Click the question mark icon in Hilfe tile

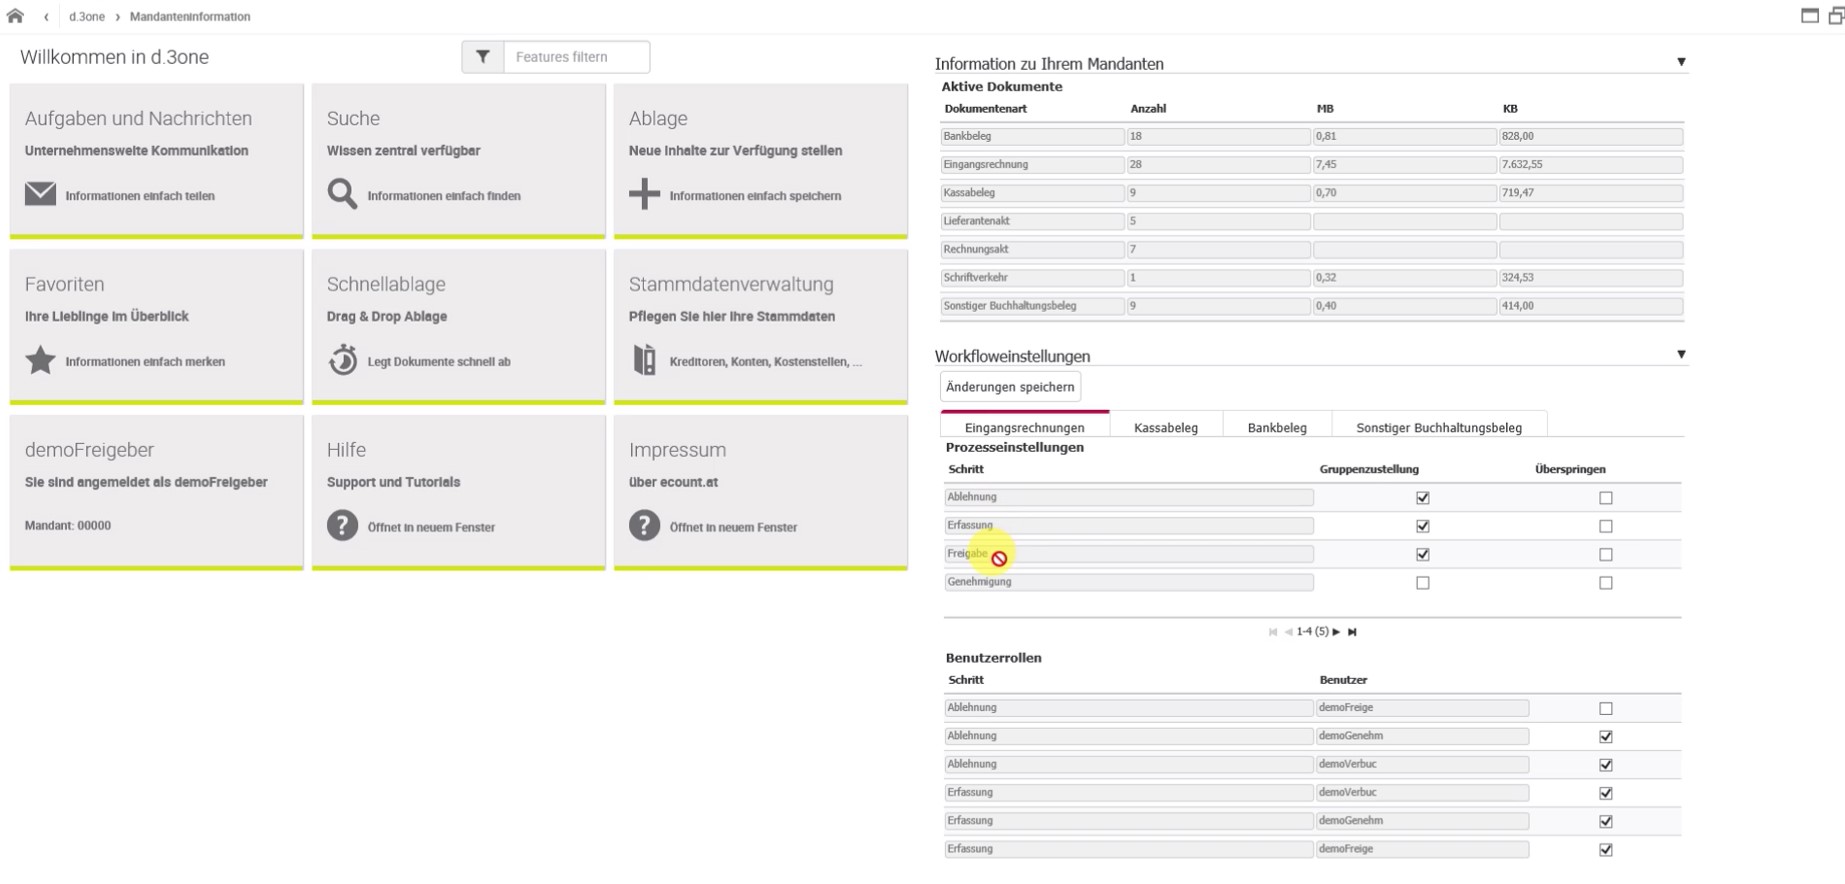[x=342, y=525]
